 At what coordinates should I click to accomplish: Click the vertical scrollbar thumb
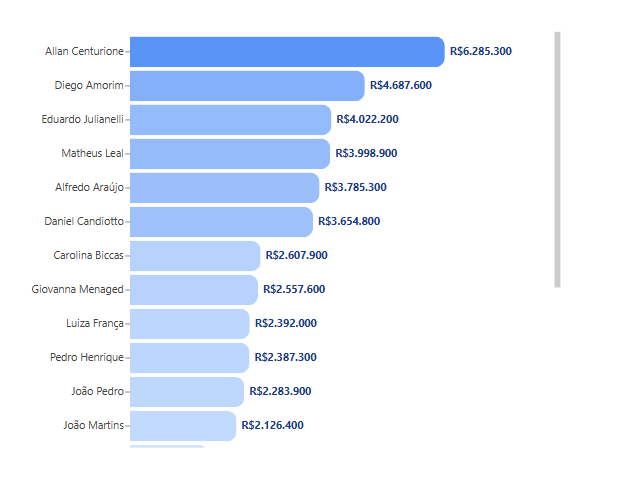click(557, 160)
